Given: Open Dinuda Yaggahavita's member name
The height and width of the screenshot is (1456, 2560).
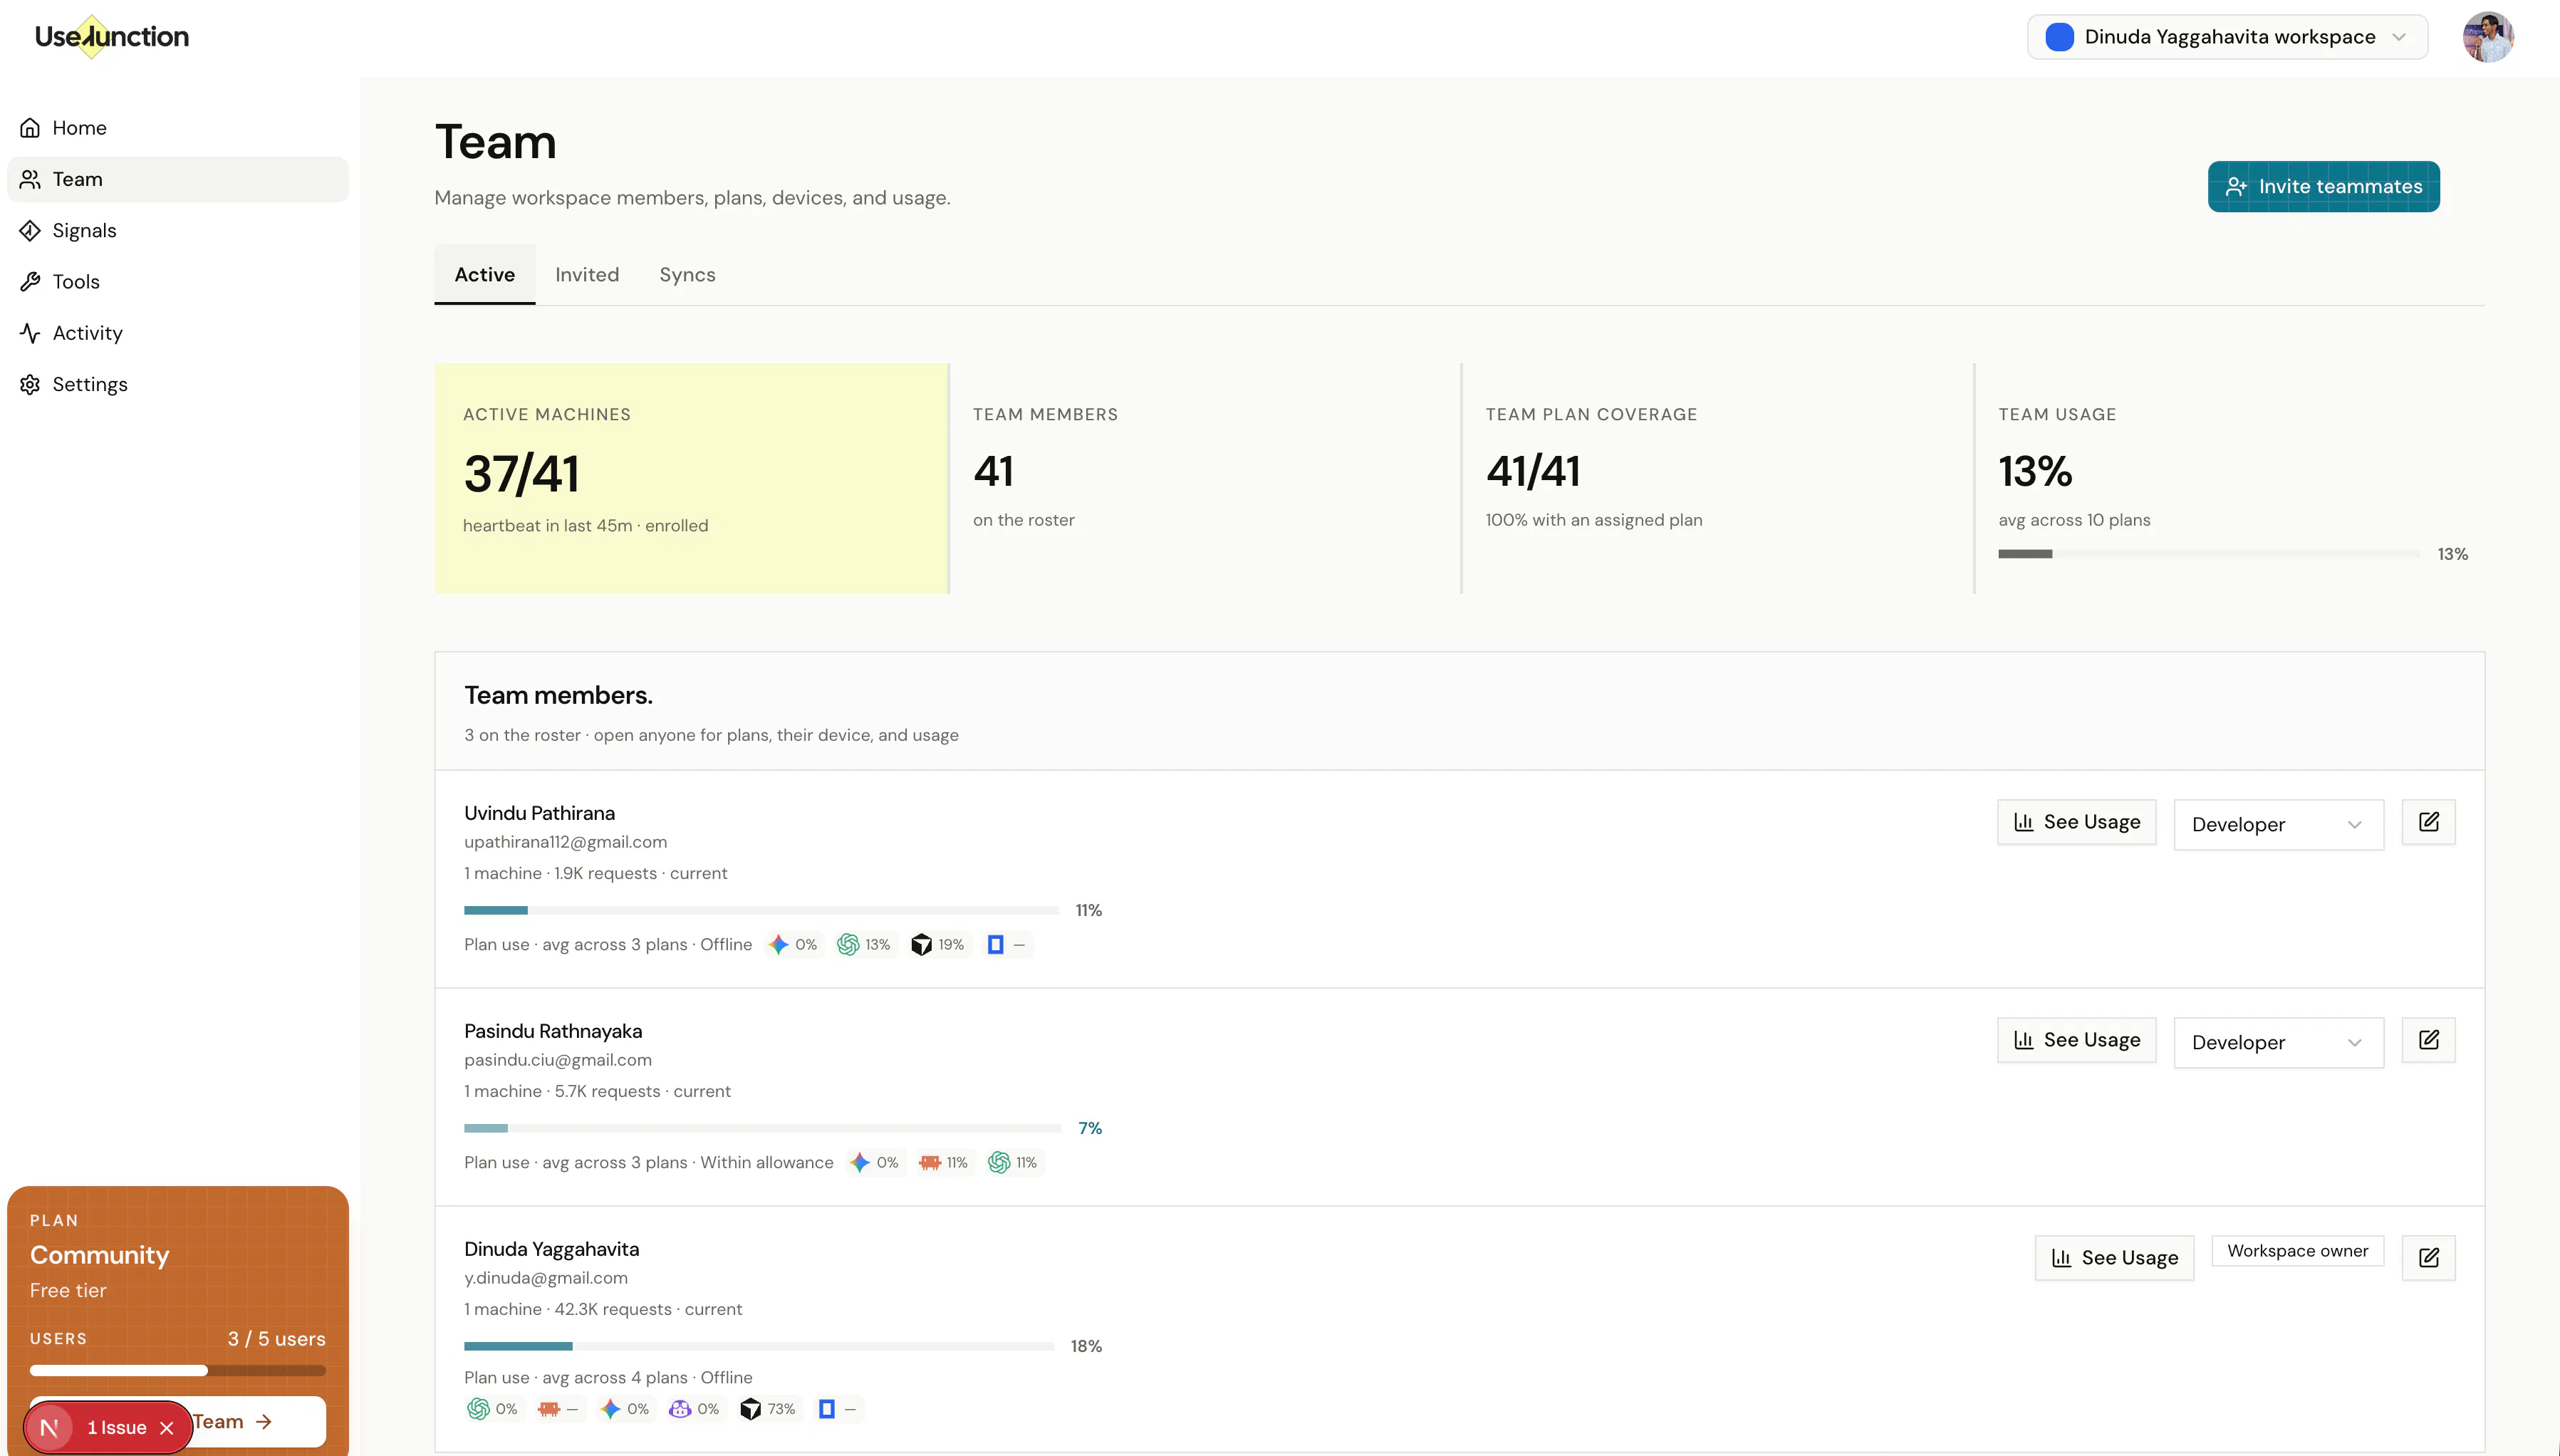Looking at the screenshot, I should pyautogui.click(x=551, y=1249).
